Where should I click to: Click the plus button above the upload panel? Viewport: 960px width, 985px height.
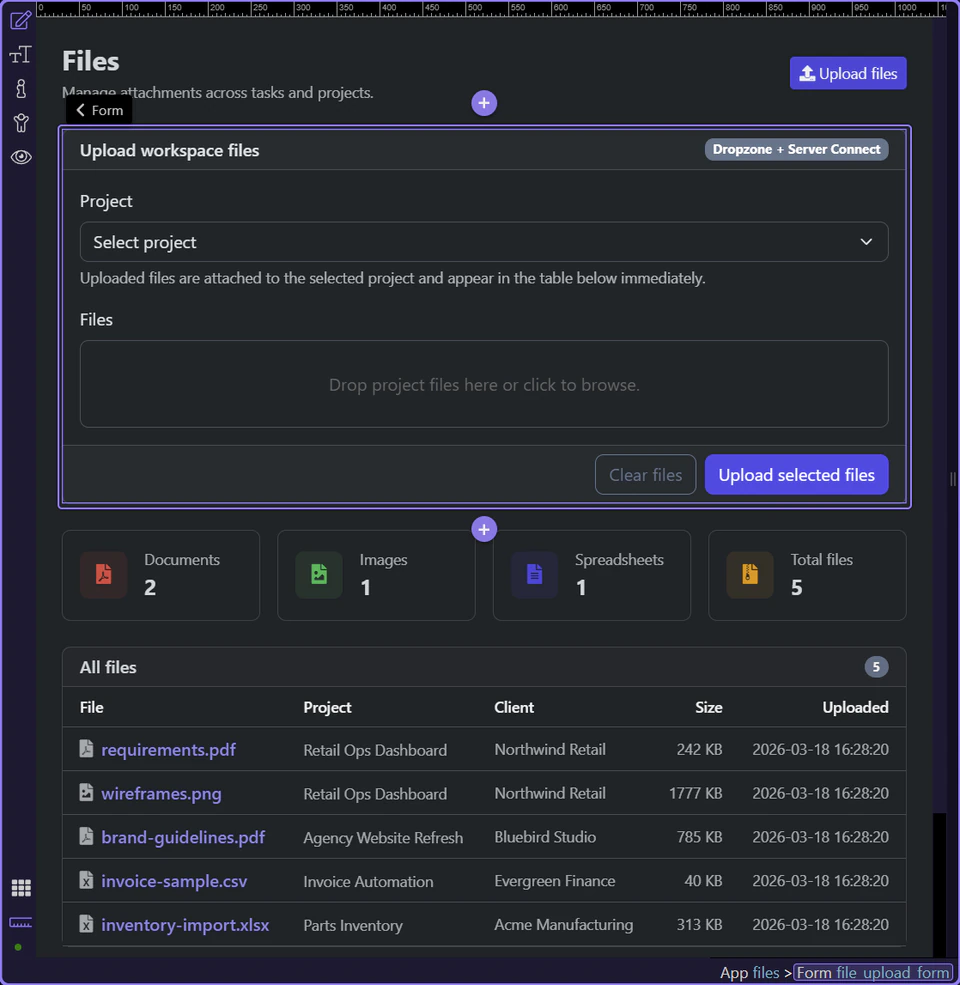coord(484,103)
